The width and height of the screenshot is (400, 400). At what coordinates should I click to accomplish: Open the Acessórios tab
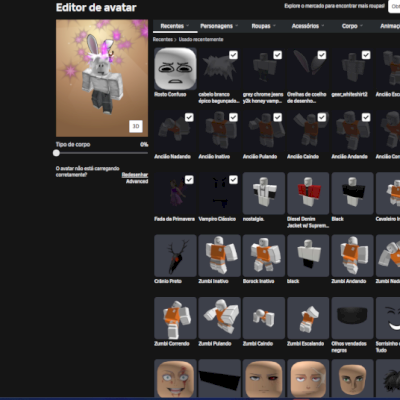(x=308, y=26)
